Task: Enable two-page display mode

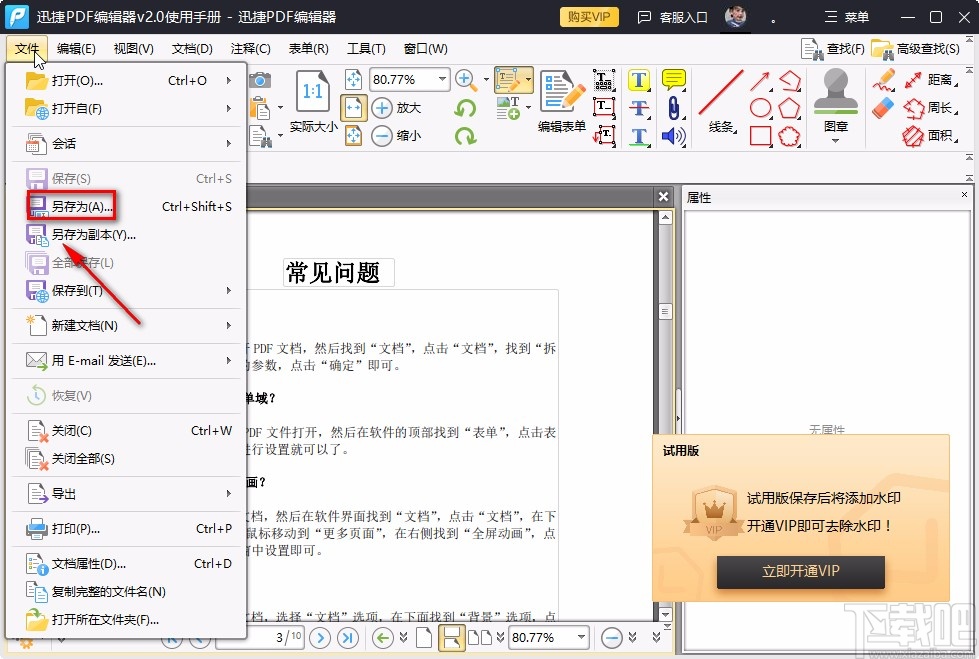Action: click(478, 637)
